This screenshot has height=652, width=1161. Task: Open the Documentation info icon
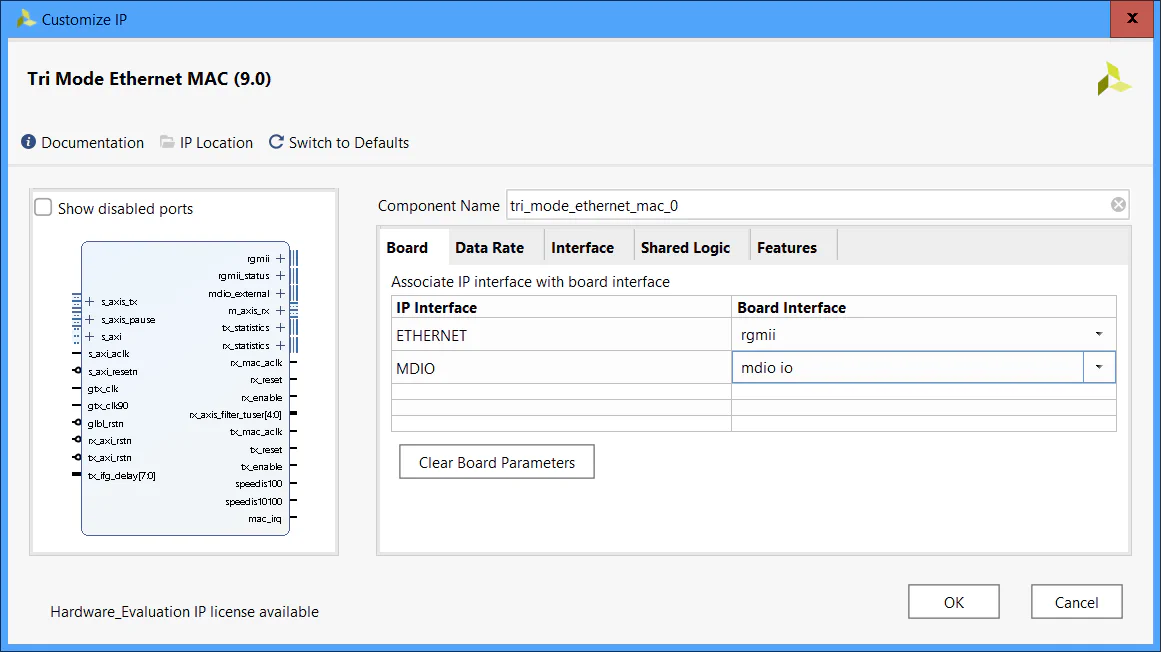click(x=29, y=142)
